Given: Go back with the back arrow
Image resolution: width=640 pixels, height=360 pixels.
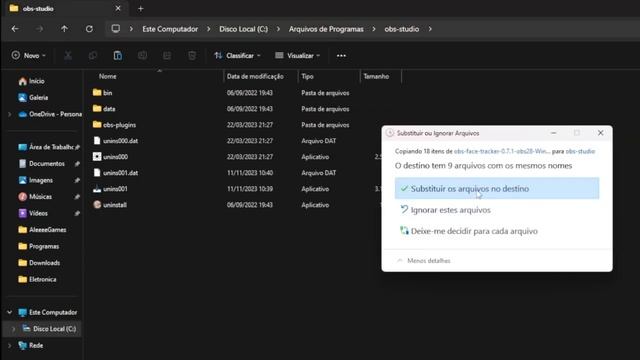Looking at the screenshot, I should (x=15, y=29).
